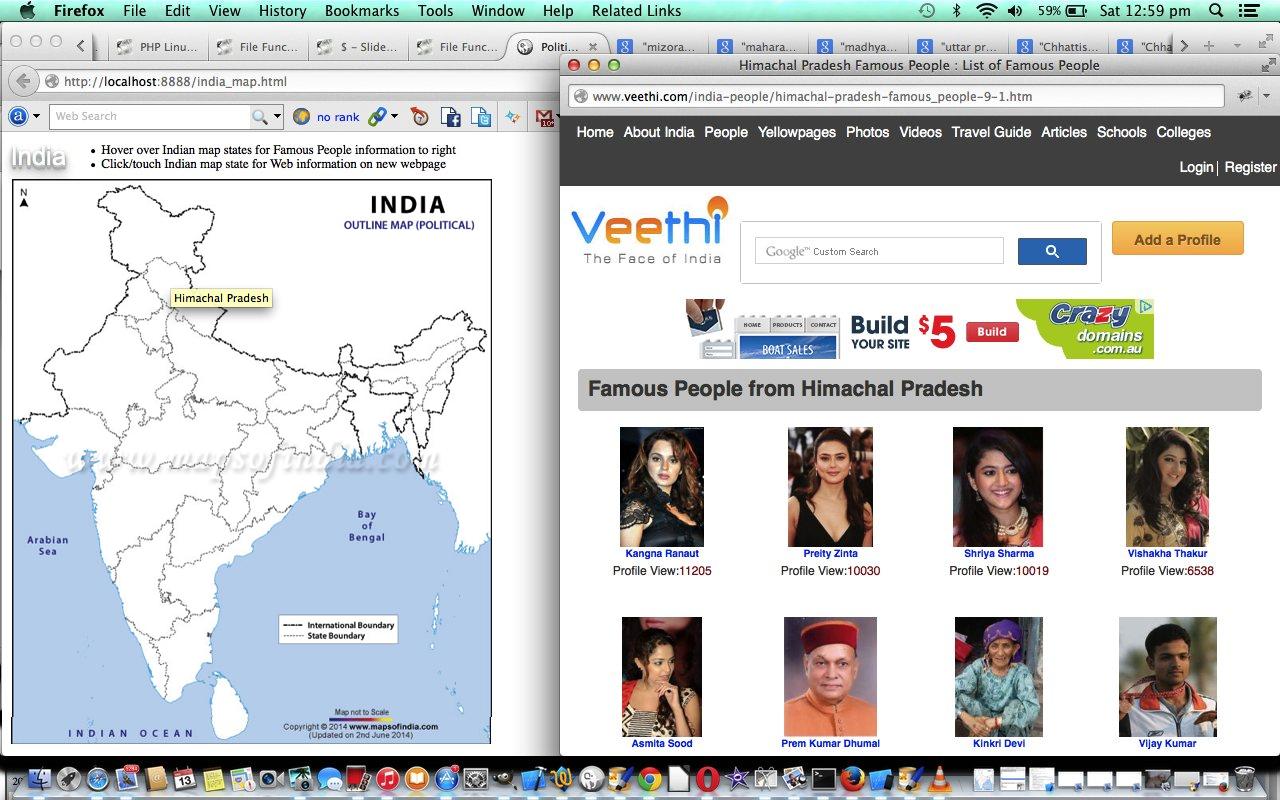
Task: Open Kangna Ranaut profile link
Action: coord(661,553)
